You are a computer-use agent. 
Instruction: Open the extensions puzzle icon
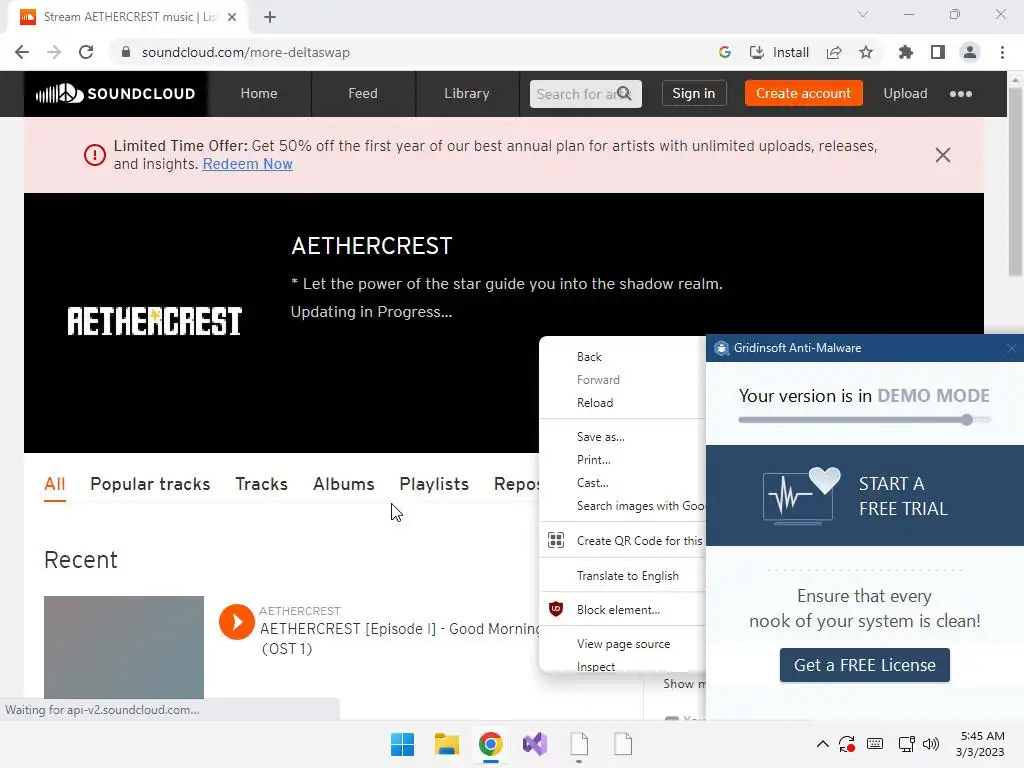(906, 52)
